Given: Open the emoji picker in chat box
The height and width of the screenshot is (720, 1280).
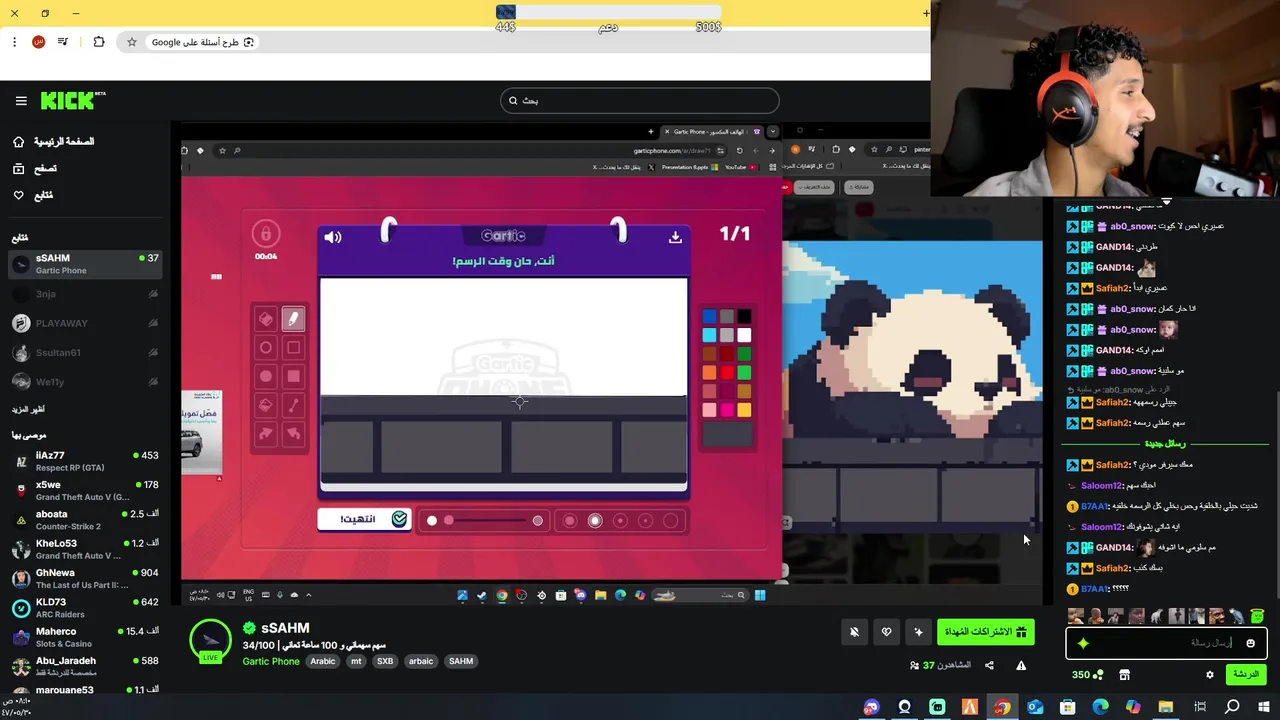Looking at the screenshot, I should pos(1250,643).
